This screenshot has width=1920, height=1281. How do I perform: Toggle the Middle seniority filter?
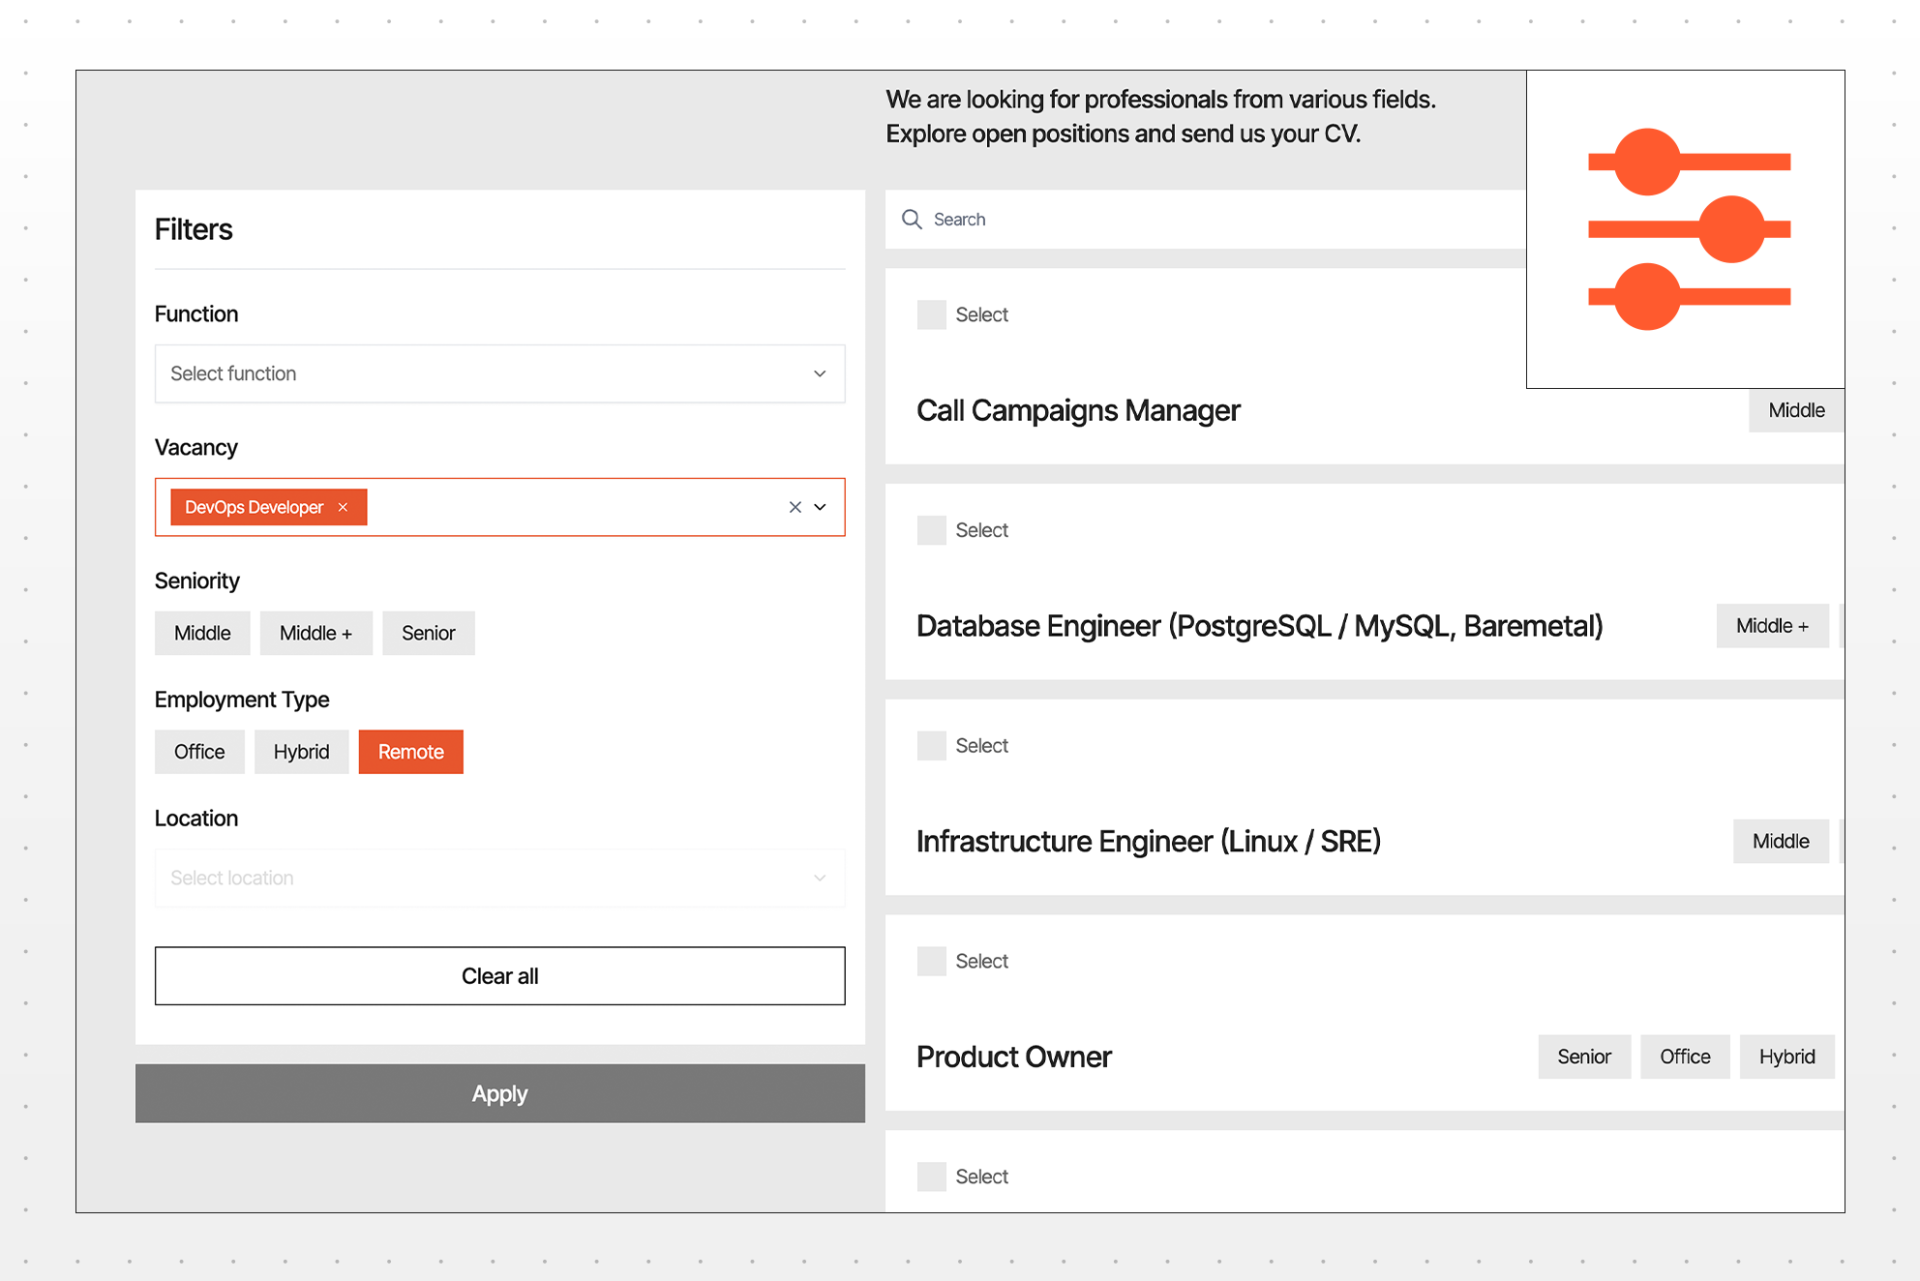click(202, 633)
